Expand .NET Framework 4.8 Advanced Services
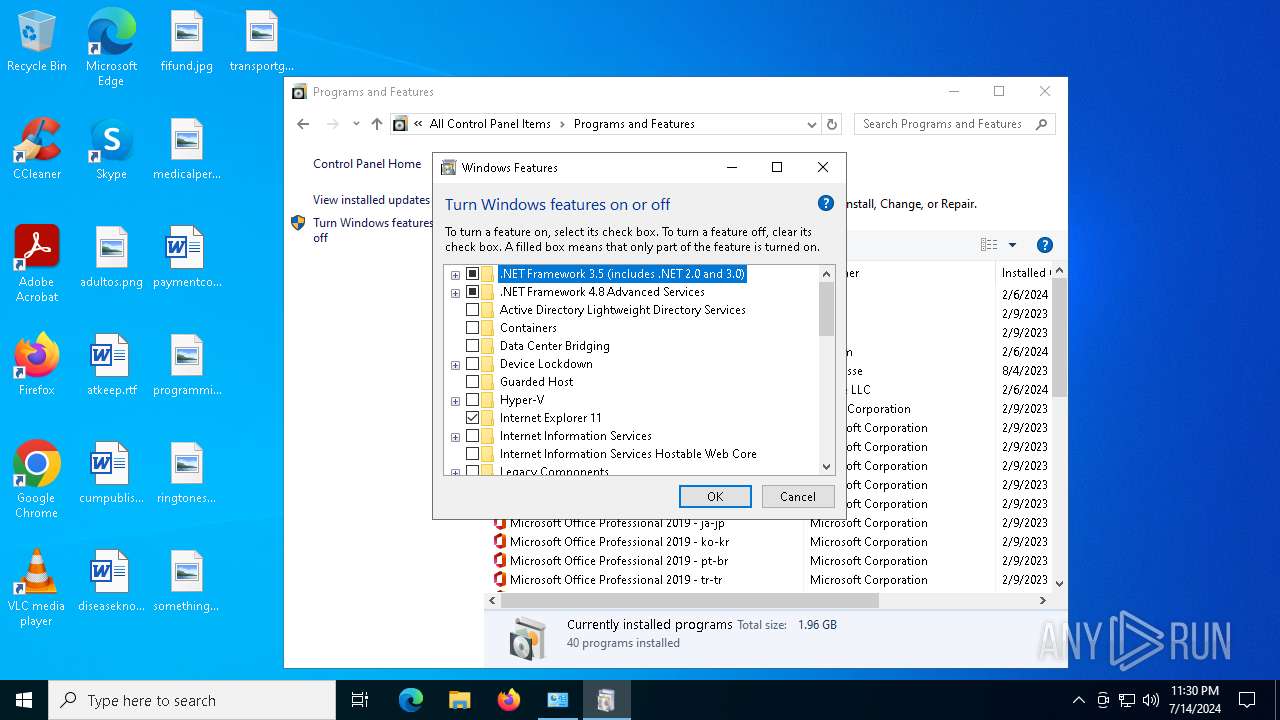Viewport: 1280px width, 720px height. point(455,293)
